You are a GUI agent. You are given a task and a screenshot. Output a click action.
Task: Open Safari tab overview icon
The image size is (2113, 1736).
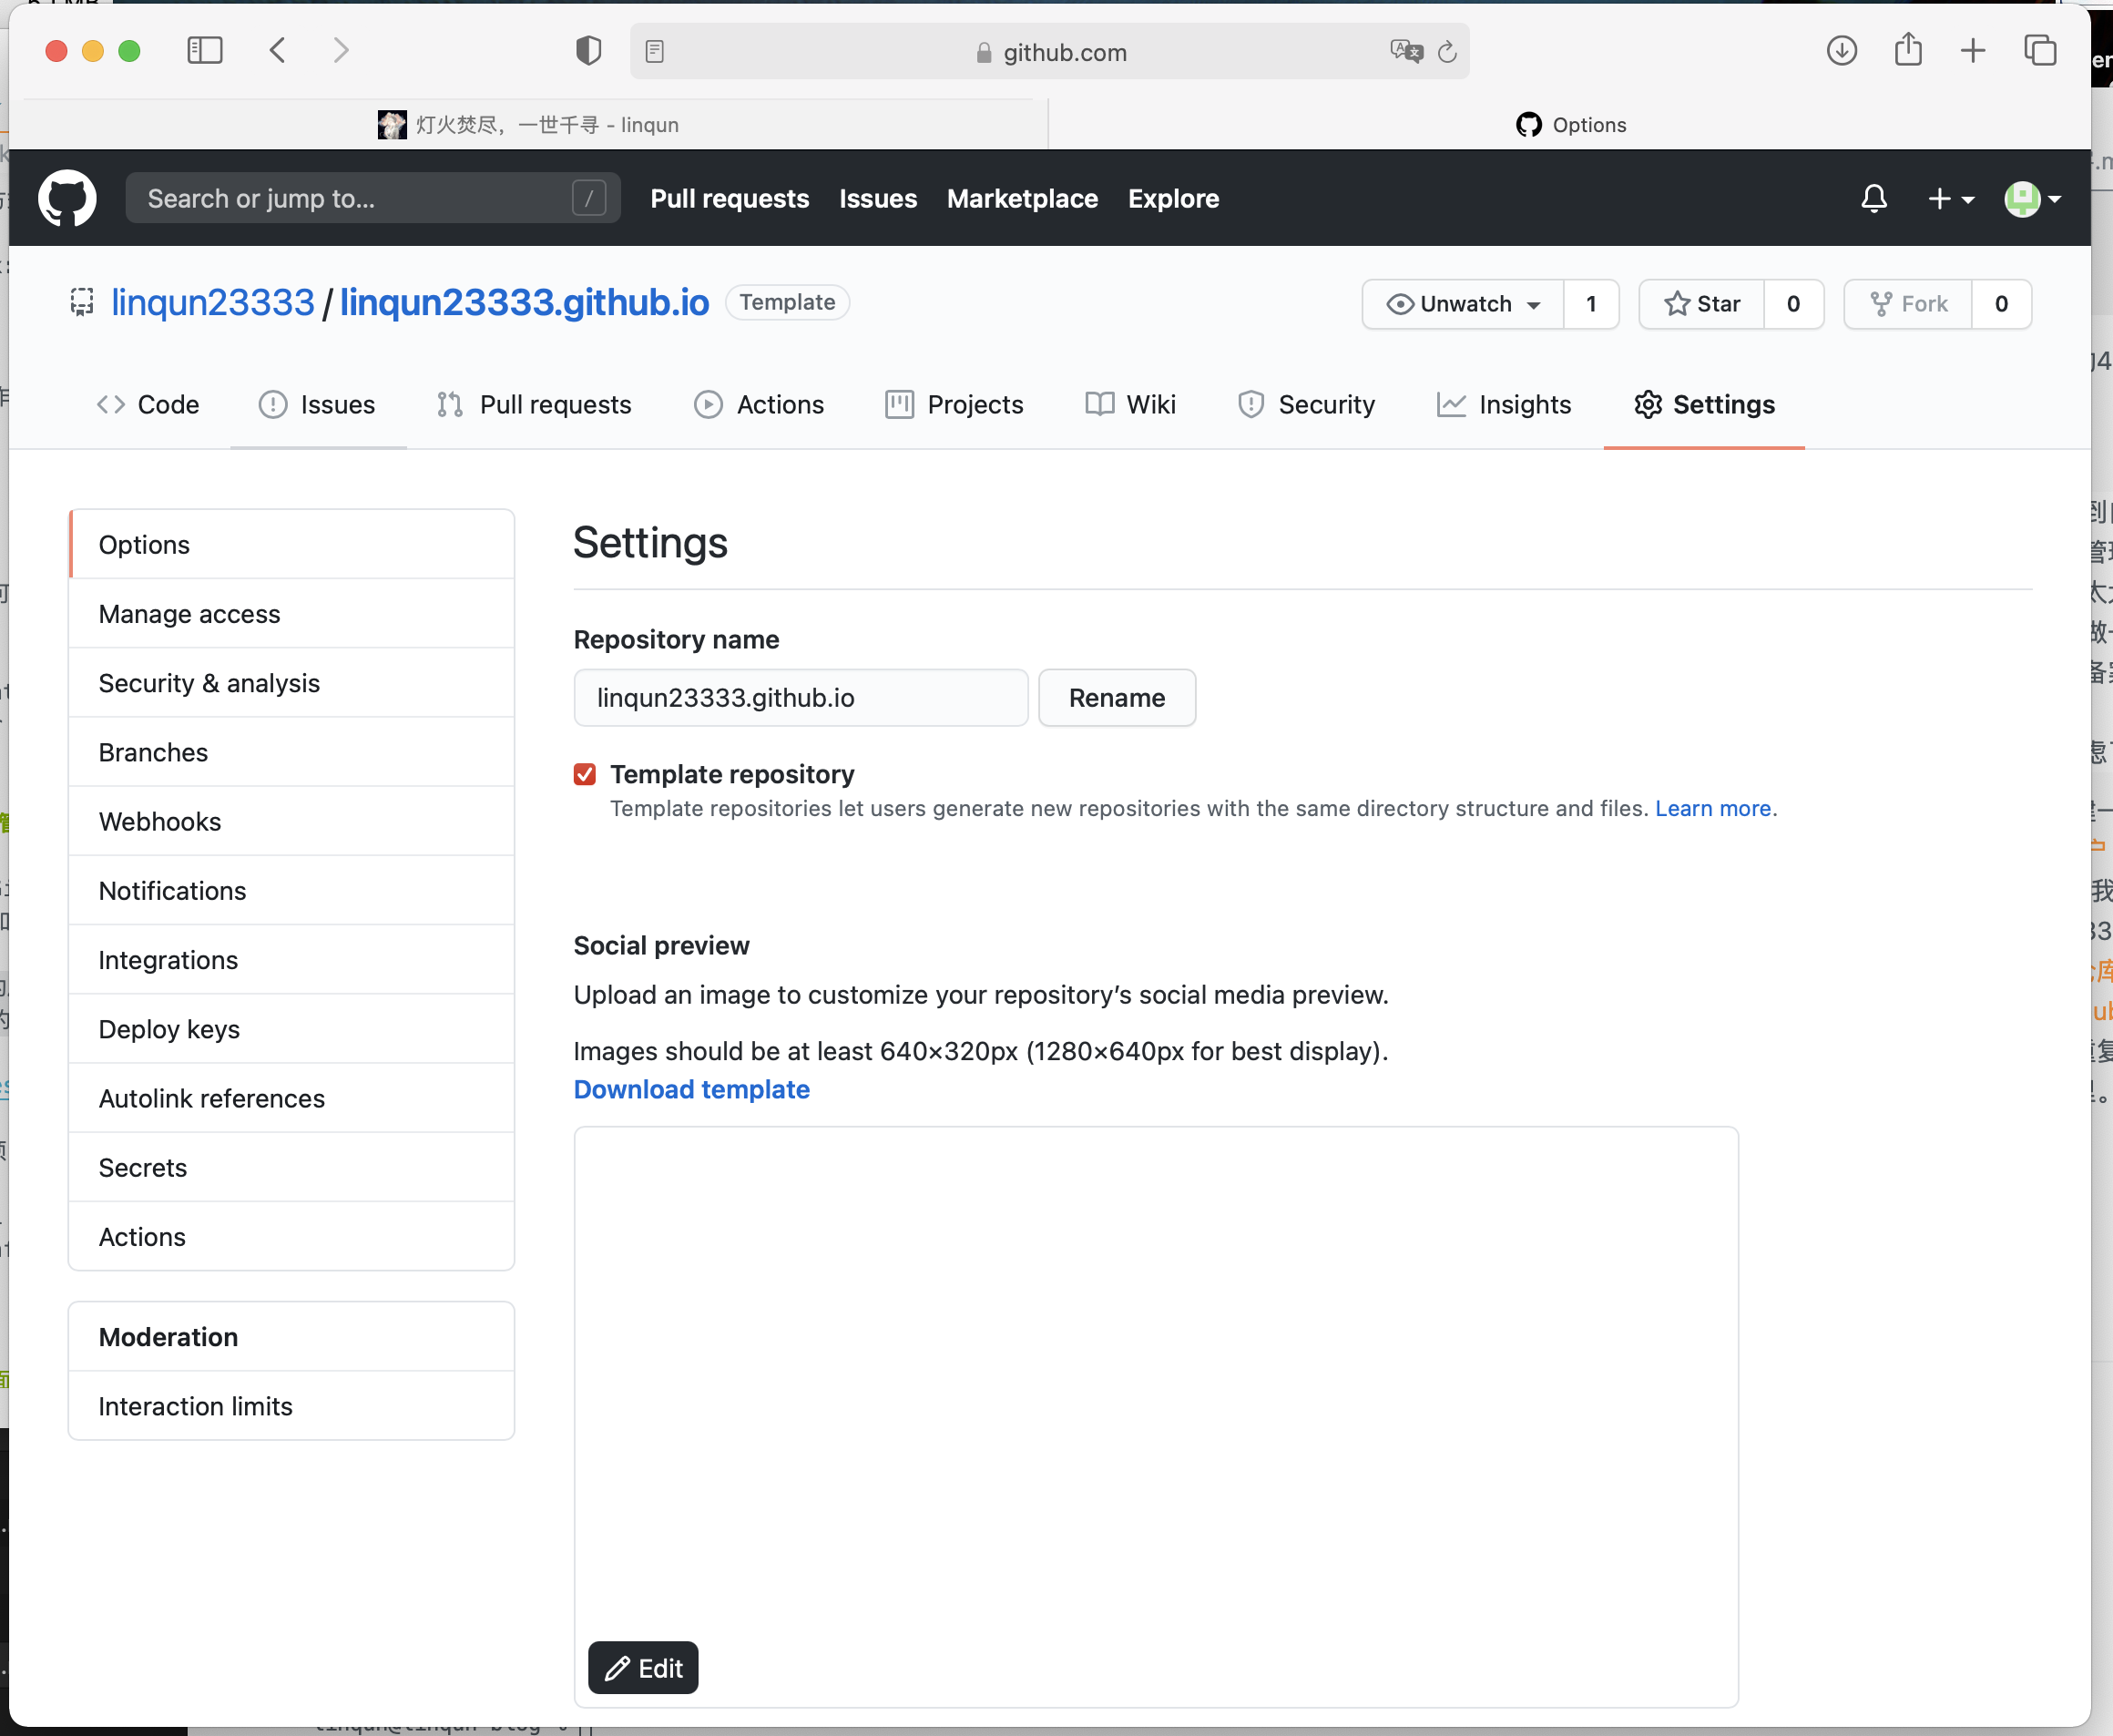point(2039,51)
